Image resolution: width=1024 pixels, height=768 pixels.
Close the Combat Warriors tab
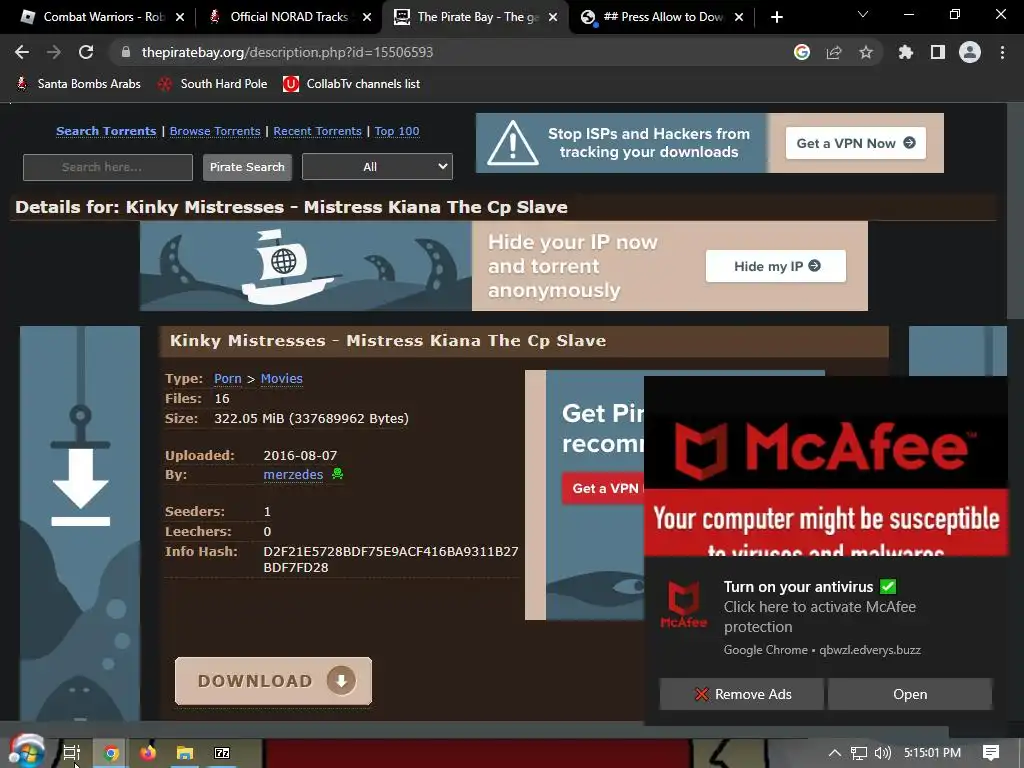pos(180,17)
